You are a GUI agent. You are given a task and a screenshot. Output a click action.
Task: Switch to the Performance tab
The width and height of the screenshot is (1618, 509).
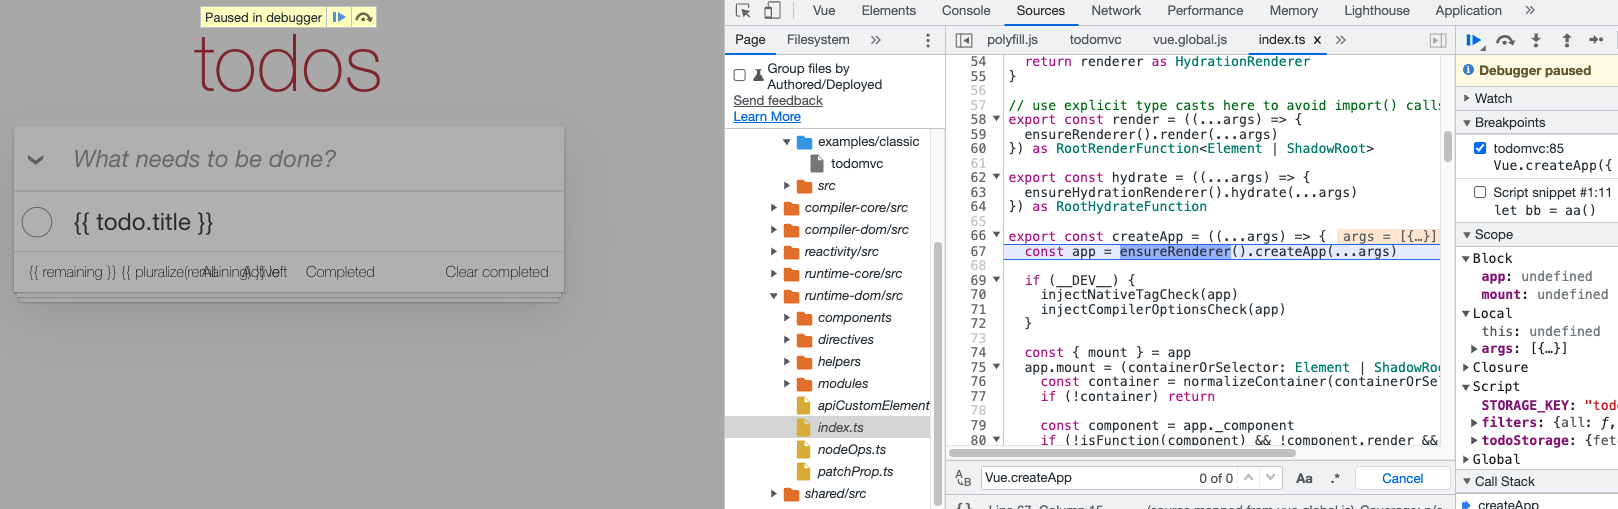[x=1205, y=11]
